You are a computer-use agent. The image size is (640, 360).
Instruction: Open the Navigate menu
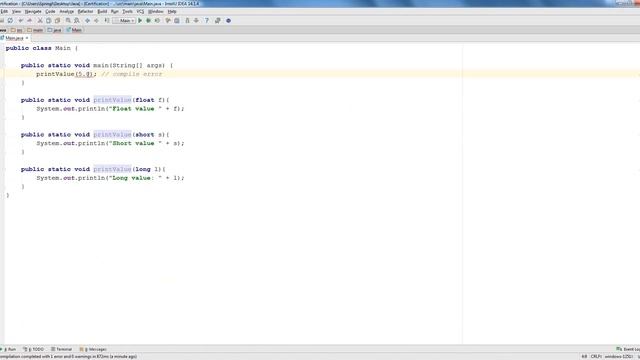click(x=33, y=12)
